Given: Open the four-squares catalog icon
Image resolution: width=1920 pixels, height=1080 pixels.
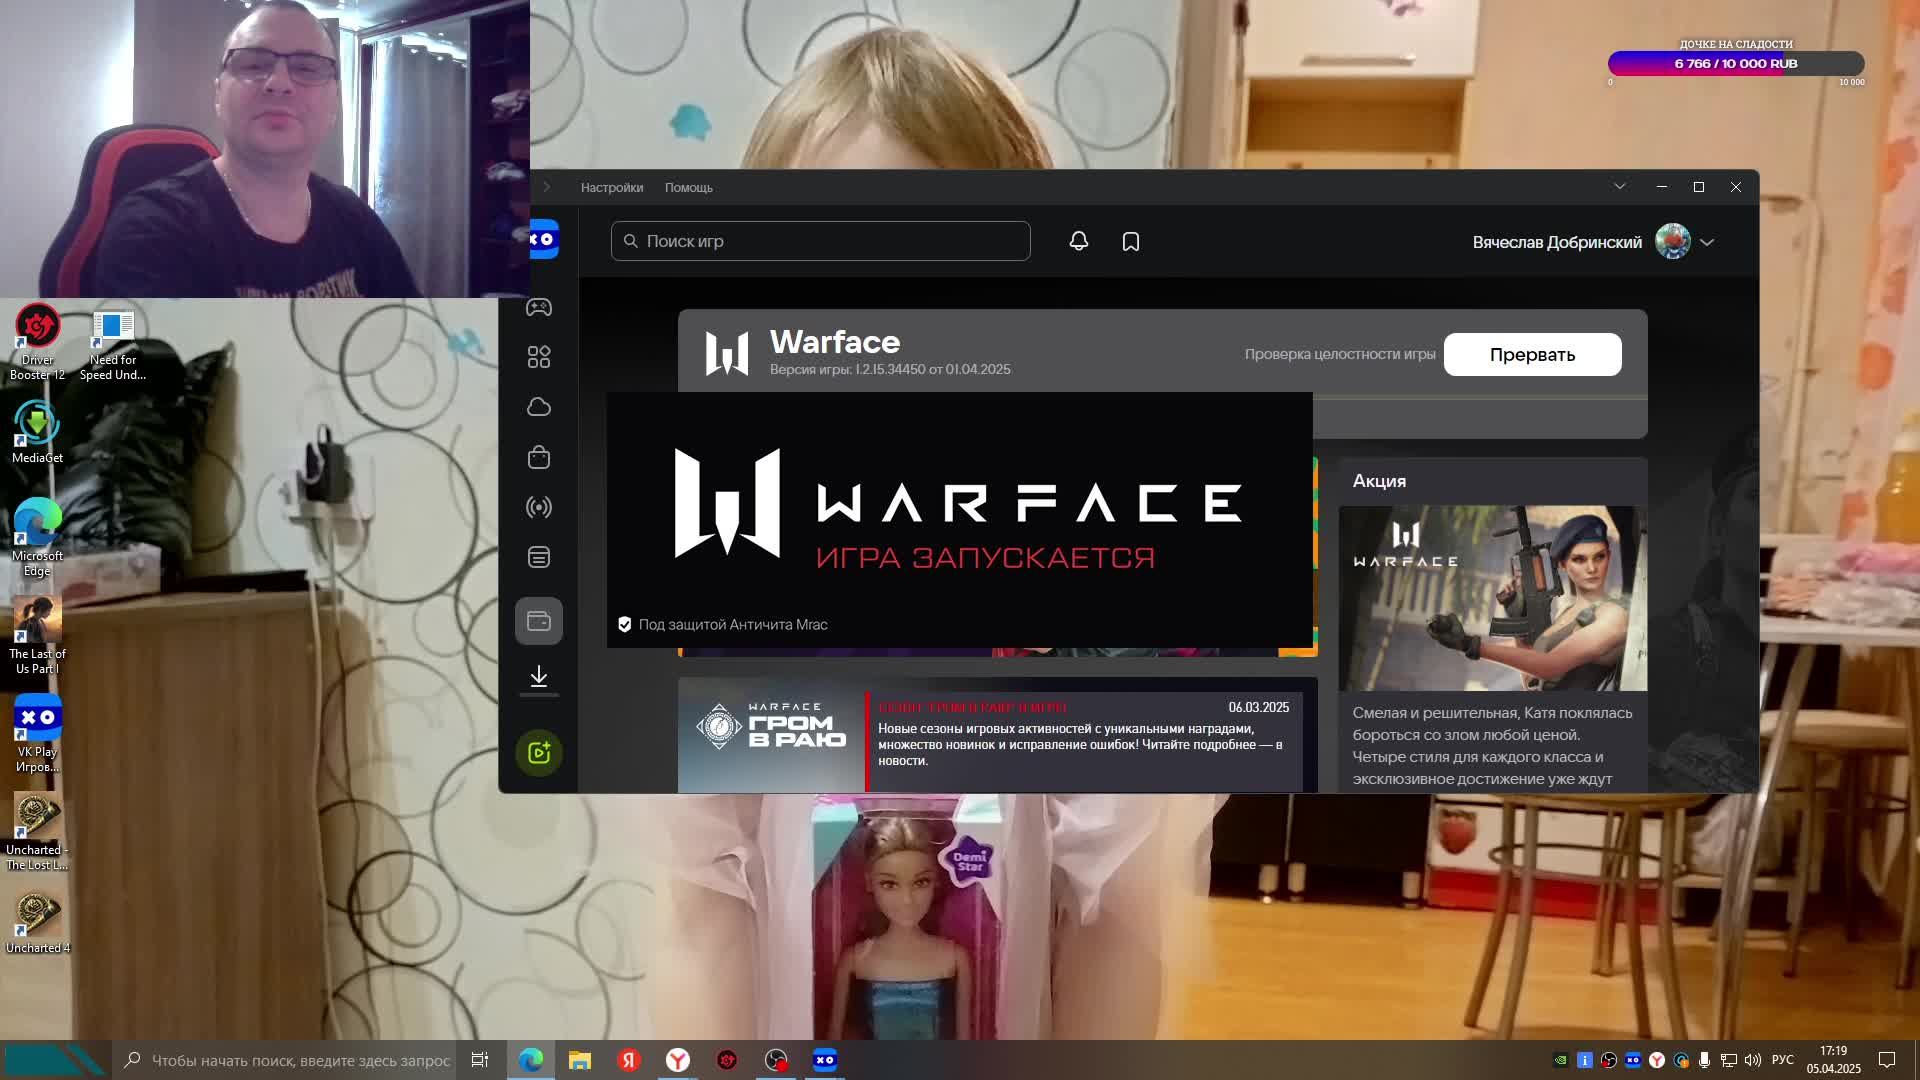Looking at the screenshot, I should click(539, 357).
